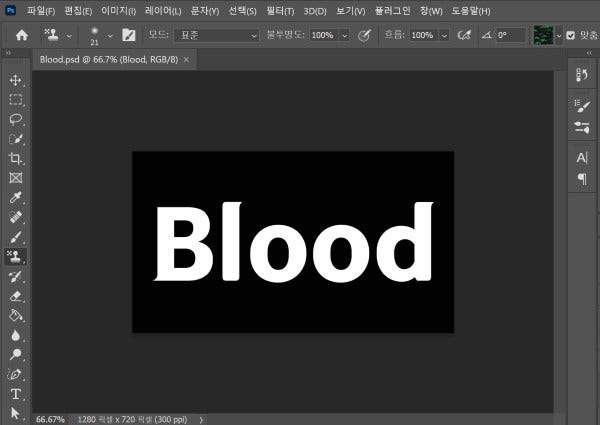
Task: Open the 3D(D) menu
Action: (x=315, y=11)
